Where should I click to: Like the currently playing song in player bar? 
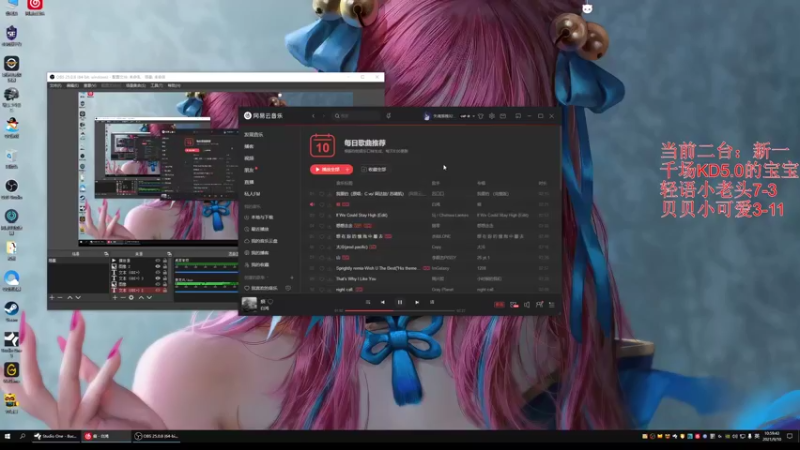(x=270, y=302)
